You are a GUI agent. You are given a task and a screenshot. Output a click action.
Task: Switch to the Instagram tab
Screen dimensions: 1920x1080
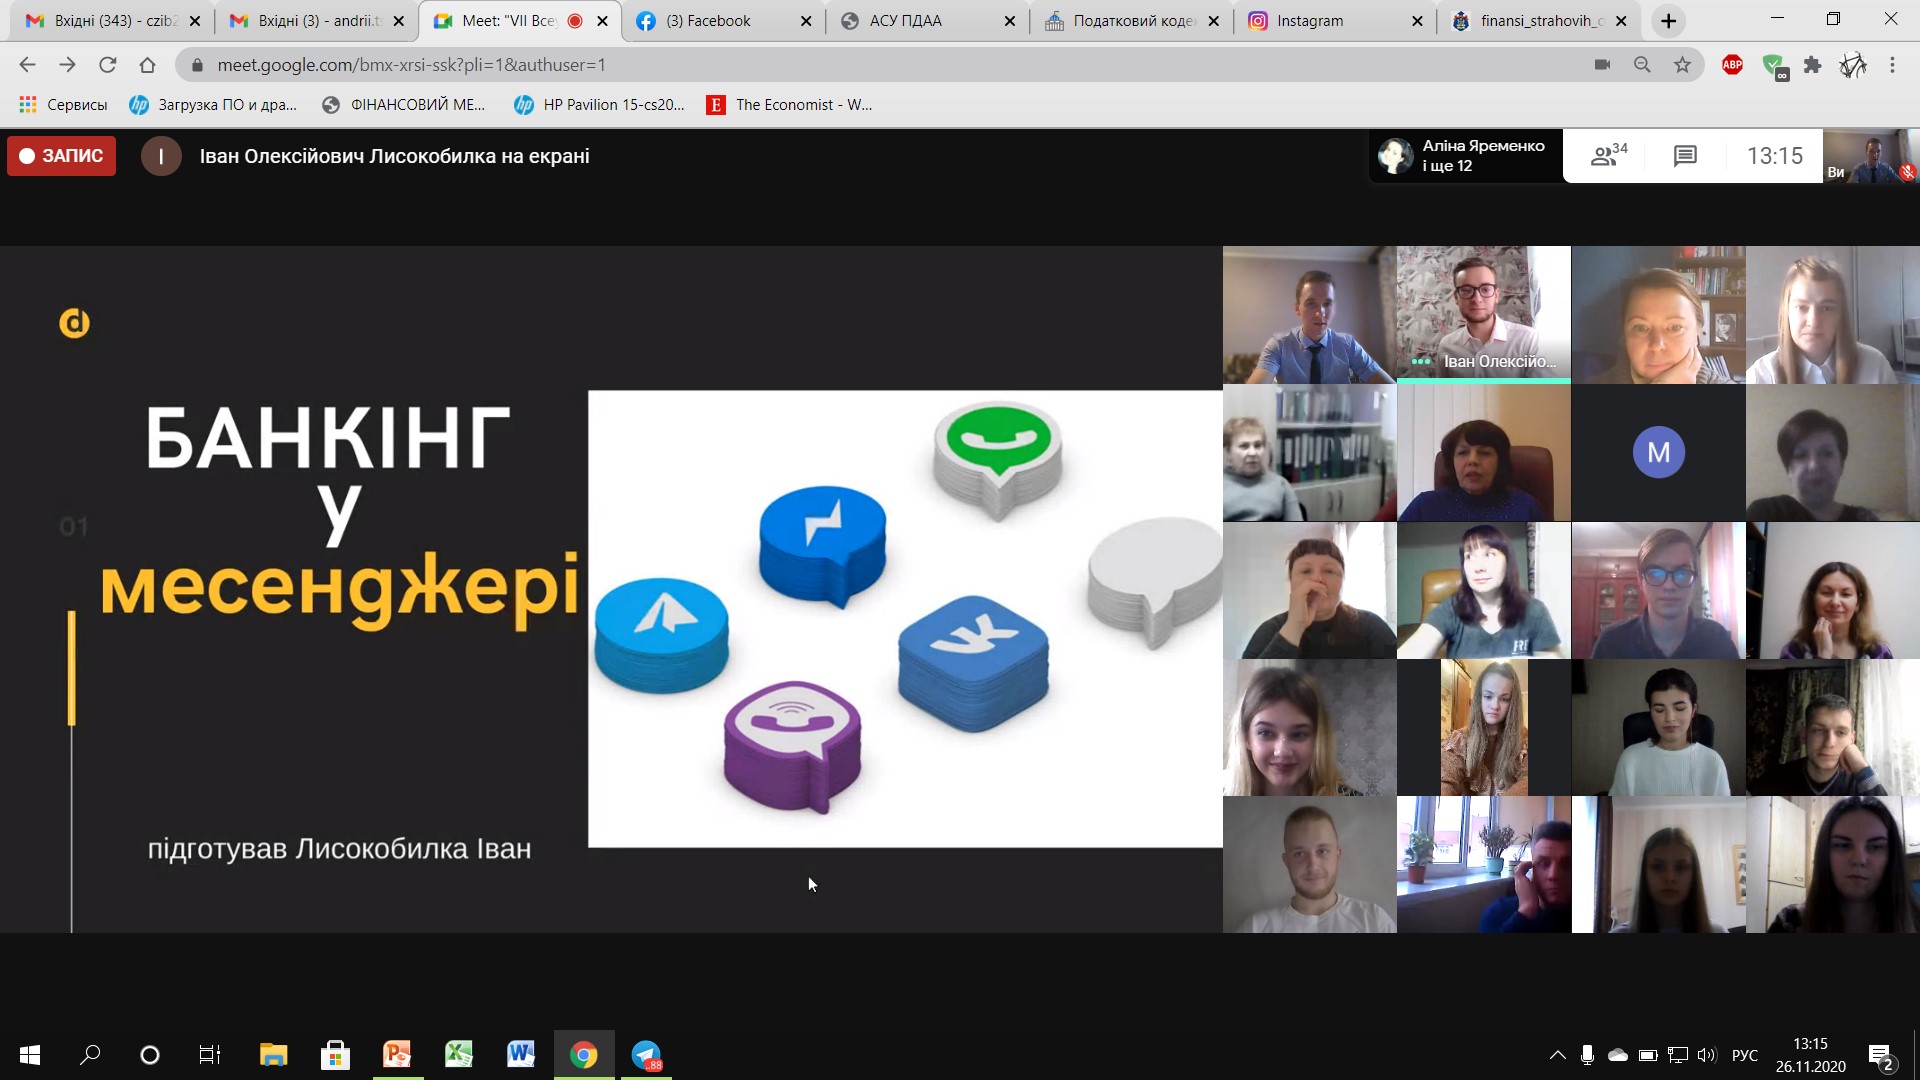tap(1334, 21)
